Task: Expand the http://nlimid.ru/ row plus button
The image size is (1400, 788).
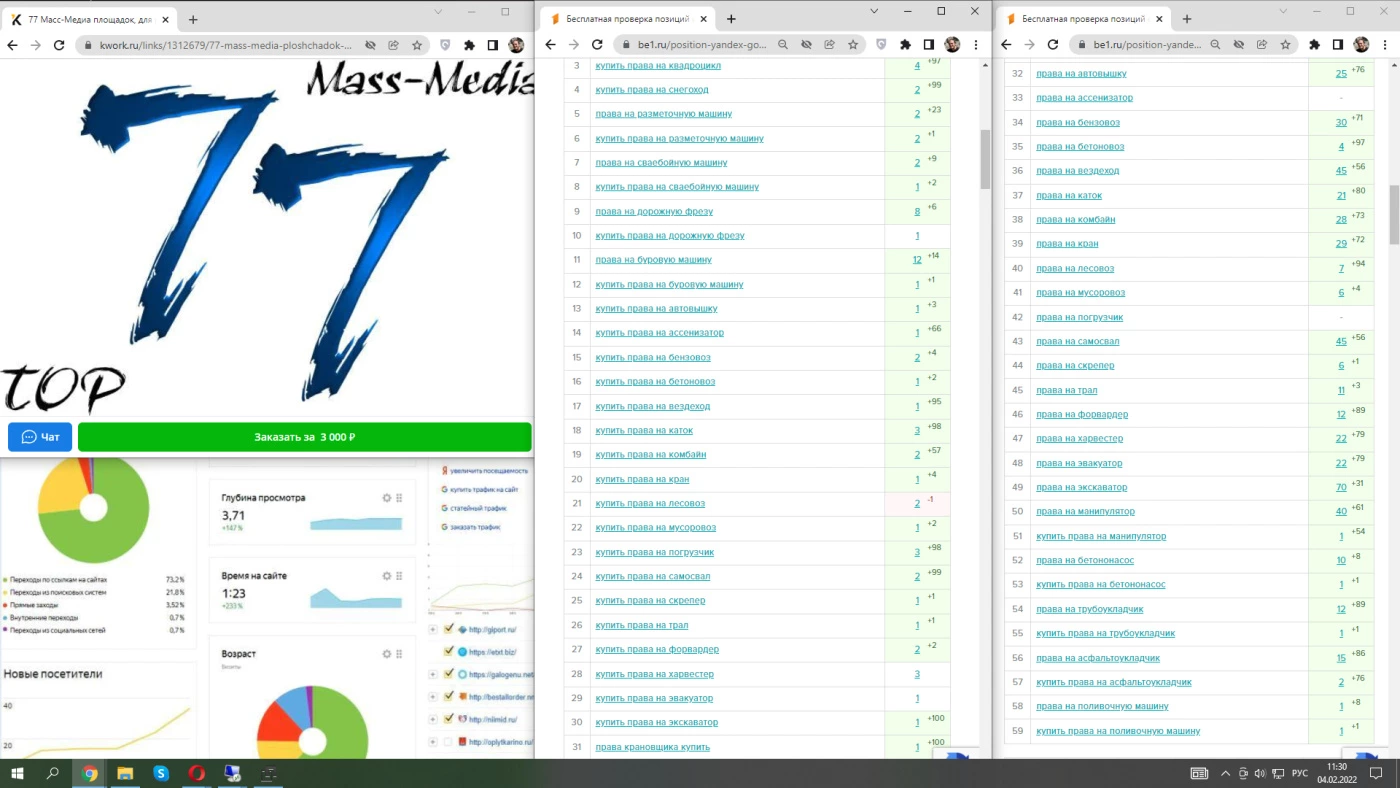Action: tap(433, 720)
